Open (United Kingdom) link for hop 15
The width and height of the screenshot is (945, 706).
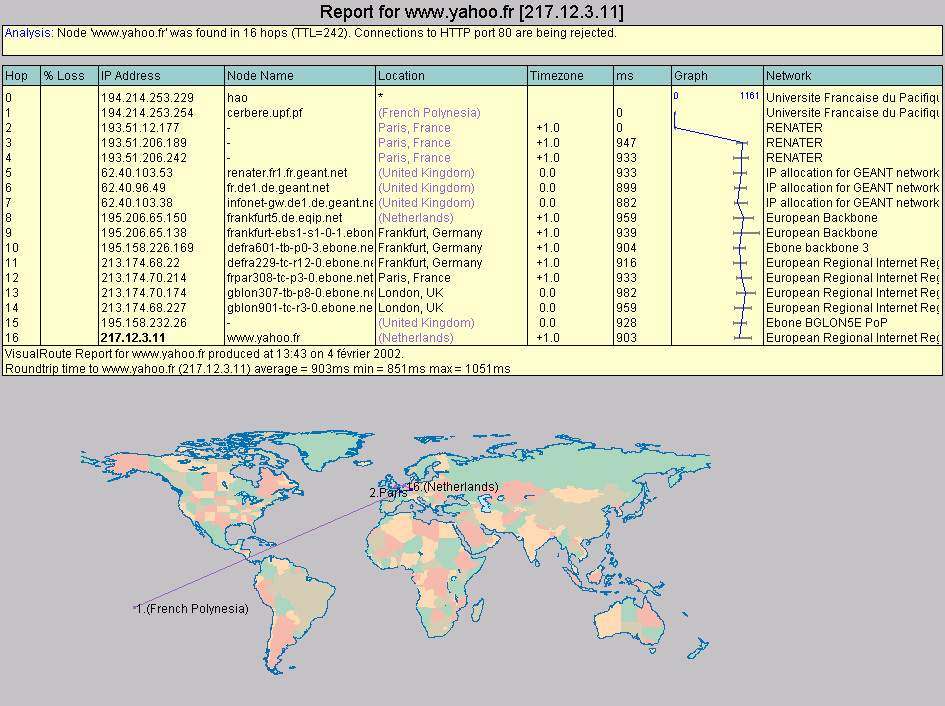426,323
